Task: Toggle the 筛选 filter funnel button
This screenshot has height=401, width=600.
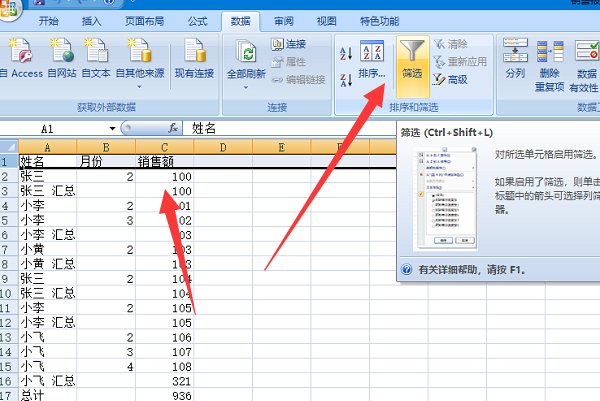Action: [x=412, y=65]
